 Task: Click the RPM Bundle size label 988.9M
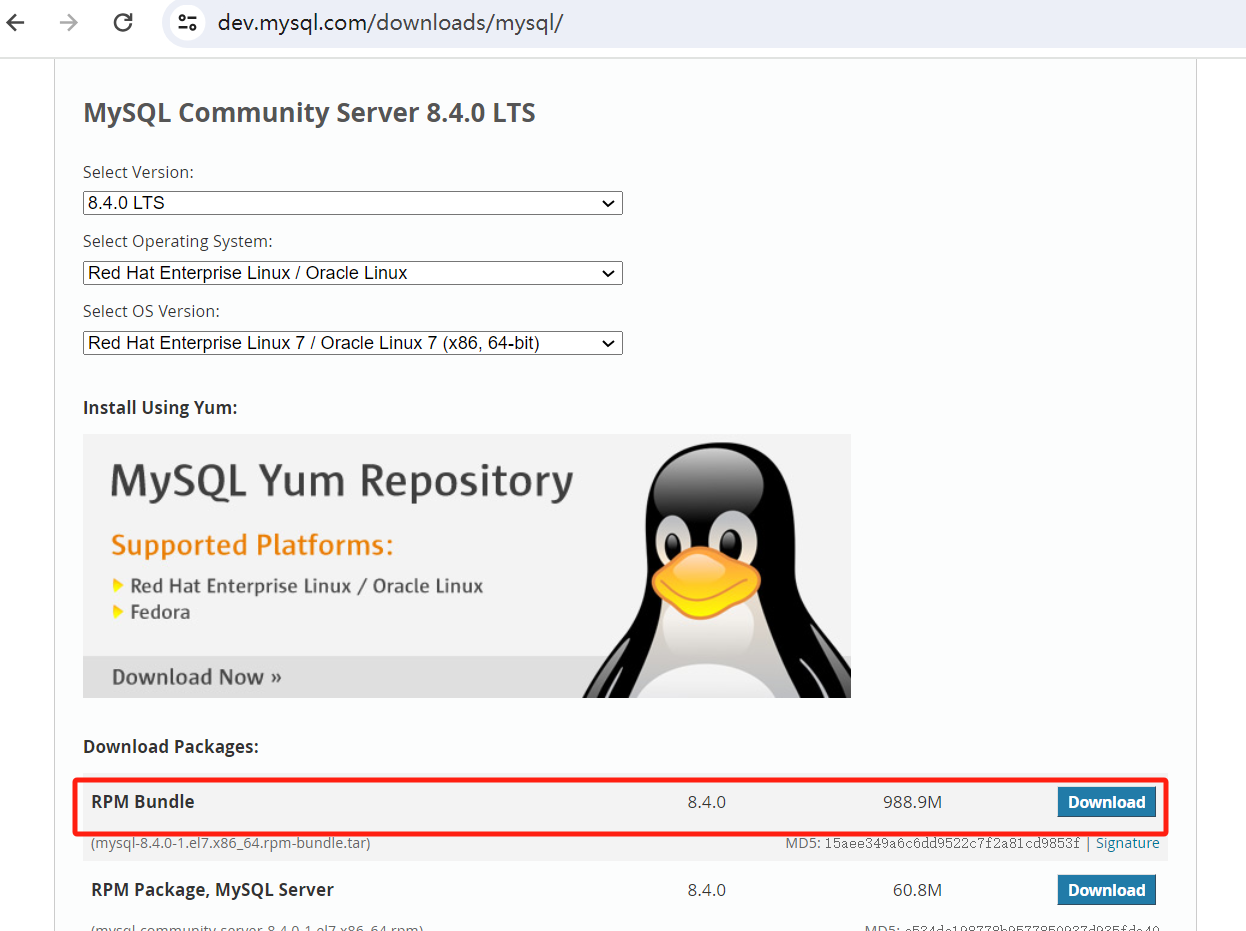pos(912,802)
